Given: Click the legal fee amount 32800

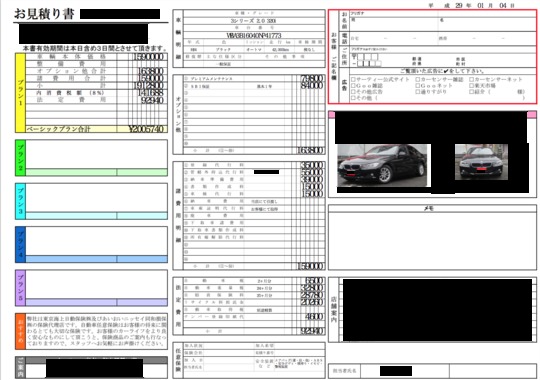Looking at the screenshot, I should point(312,288).
